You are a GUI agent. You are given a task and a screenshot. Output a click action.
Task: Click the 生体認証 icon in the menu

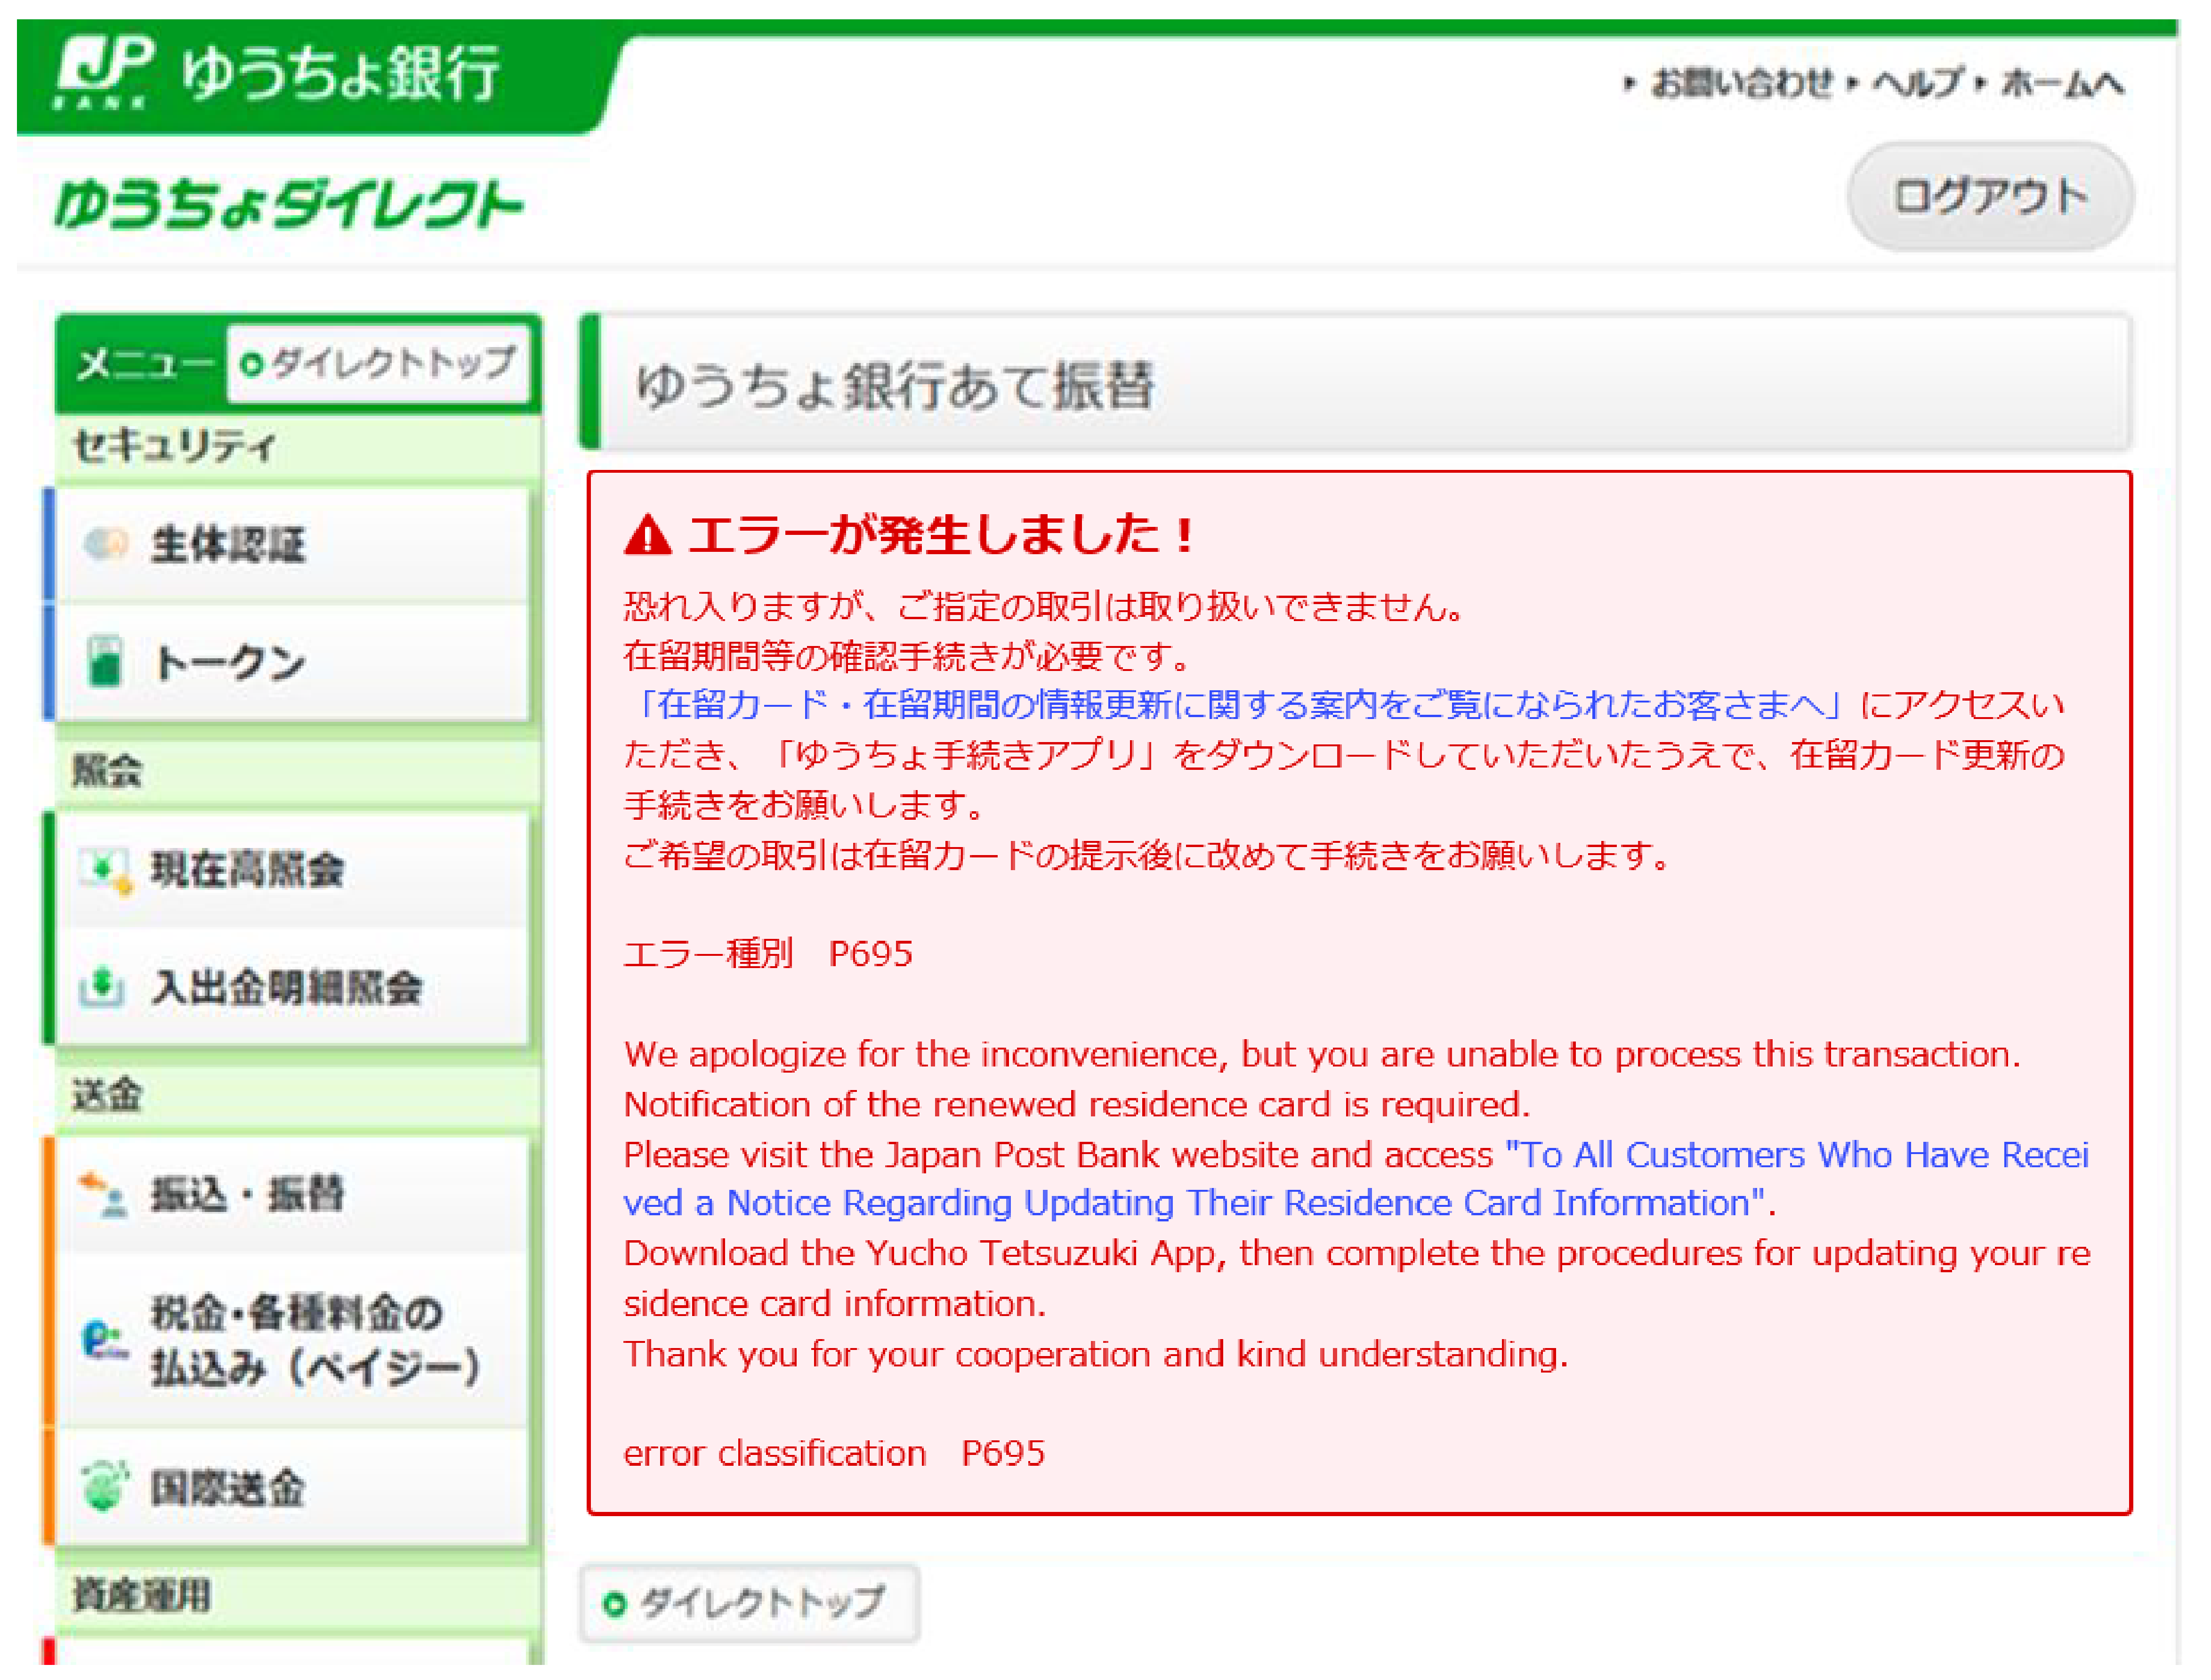coord(105,545)
